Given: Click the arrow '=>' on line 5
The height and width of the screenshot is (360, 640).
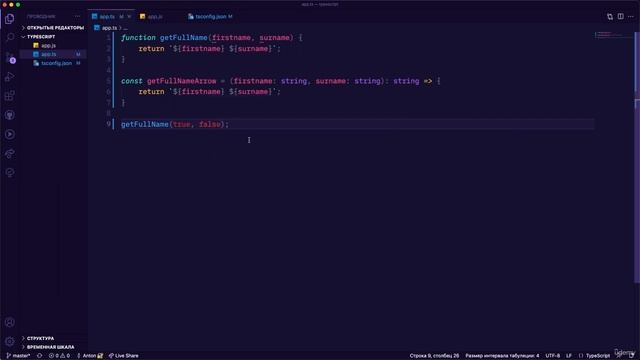Looking at the screenshot, I should [x=428, y=81].
